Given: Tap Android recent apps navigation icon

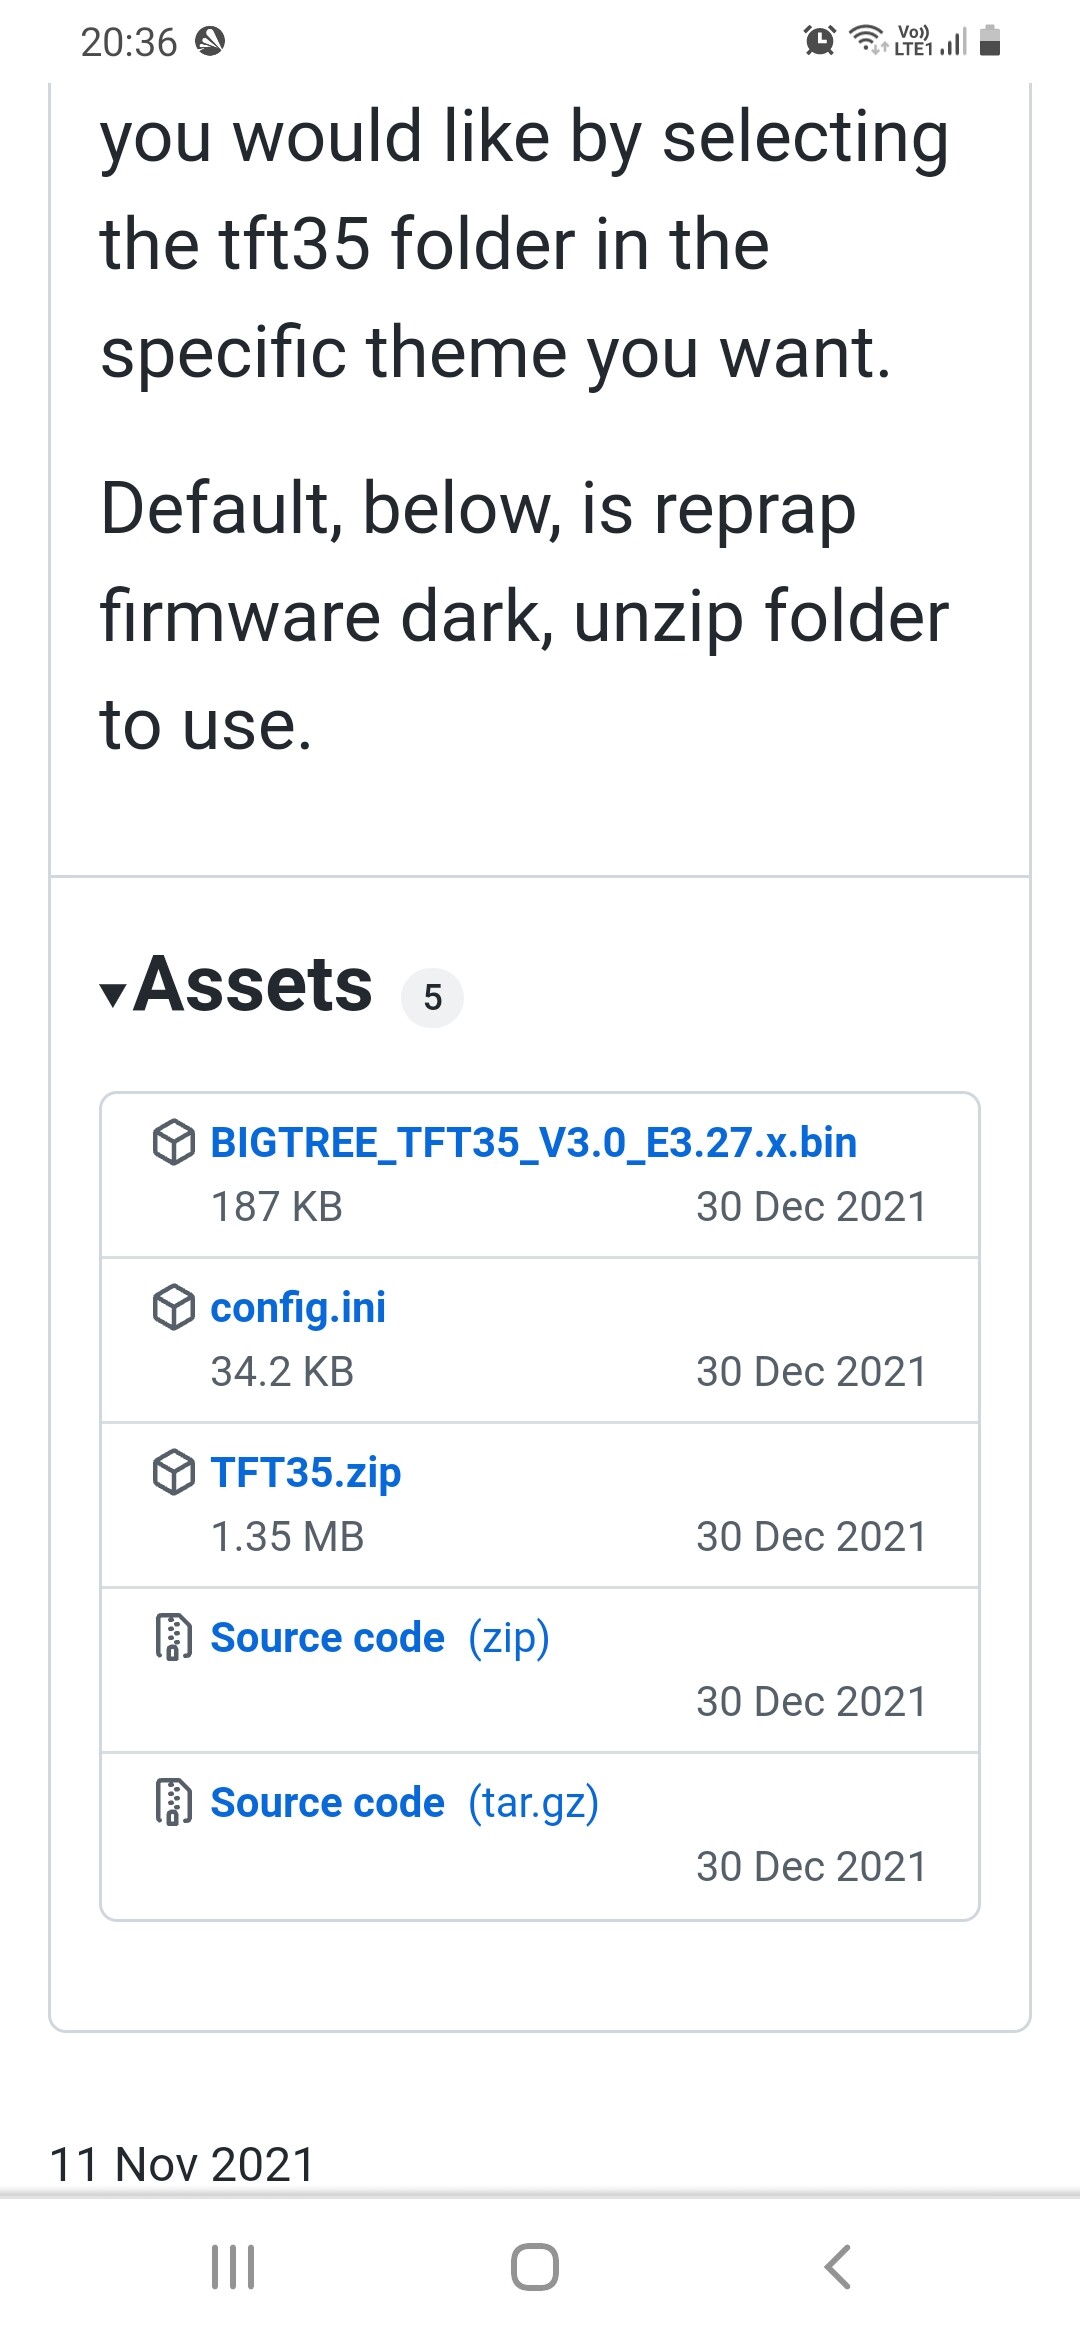Looking at the screenshot, I should 233,2266.
